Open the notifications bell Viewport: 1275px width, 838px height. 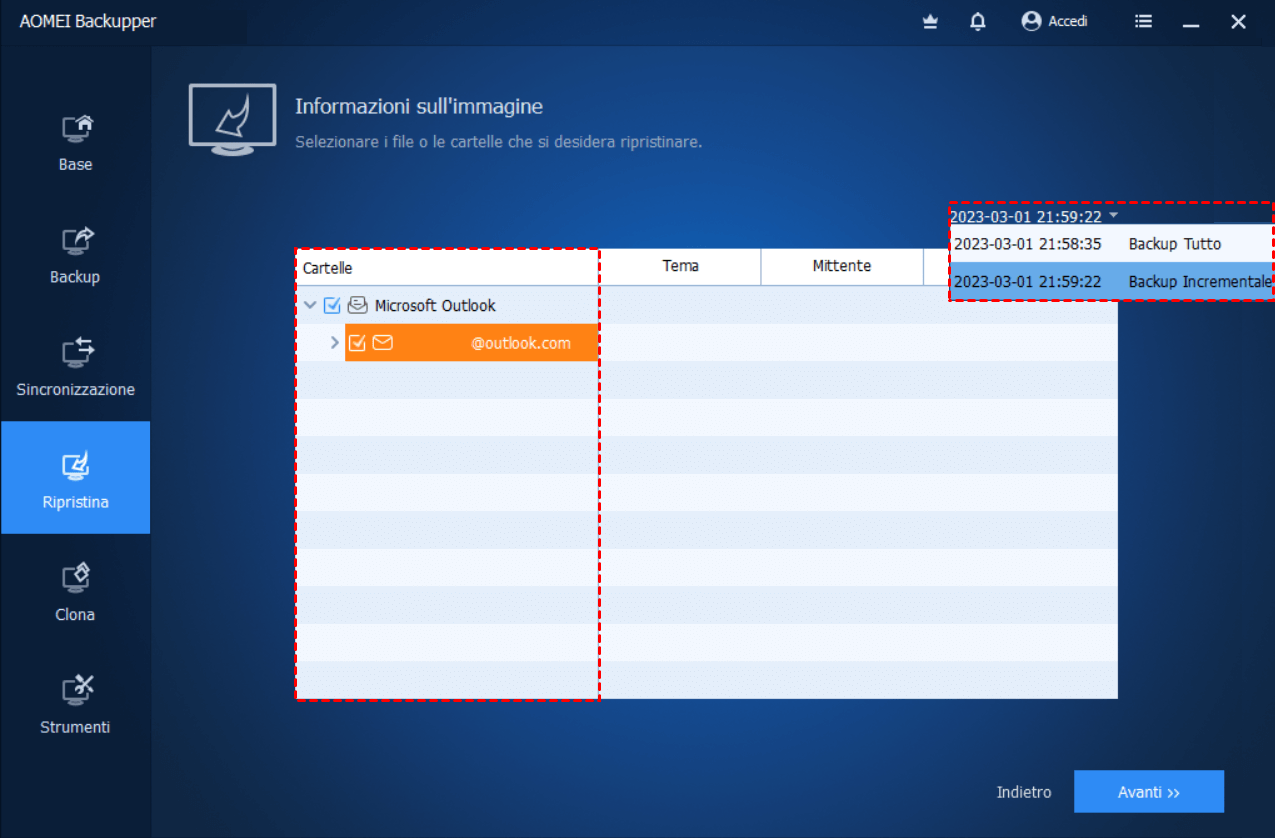click(978, 21)
